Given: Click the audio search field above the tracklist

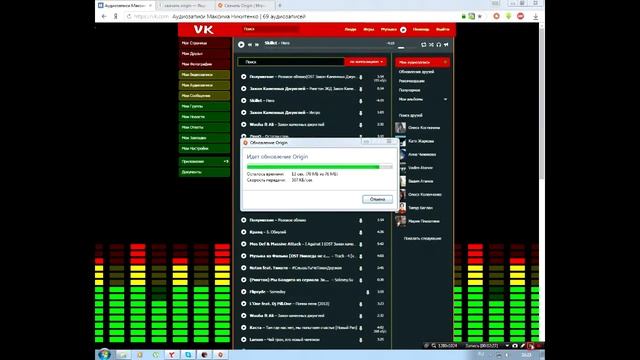Looking at the screenshot, I should coord(291,62).
